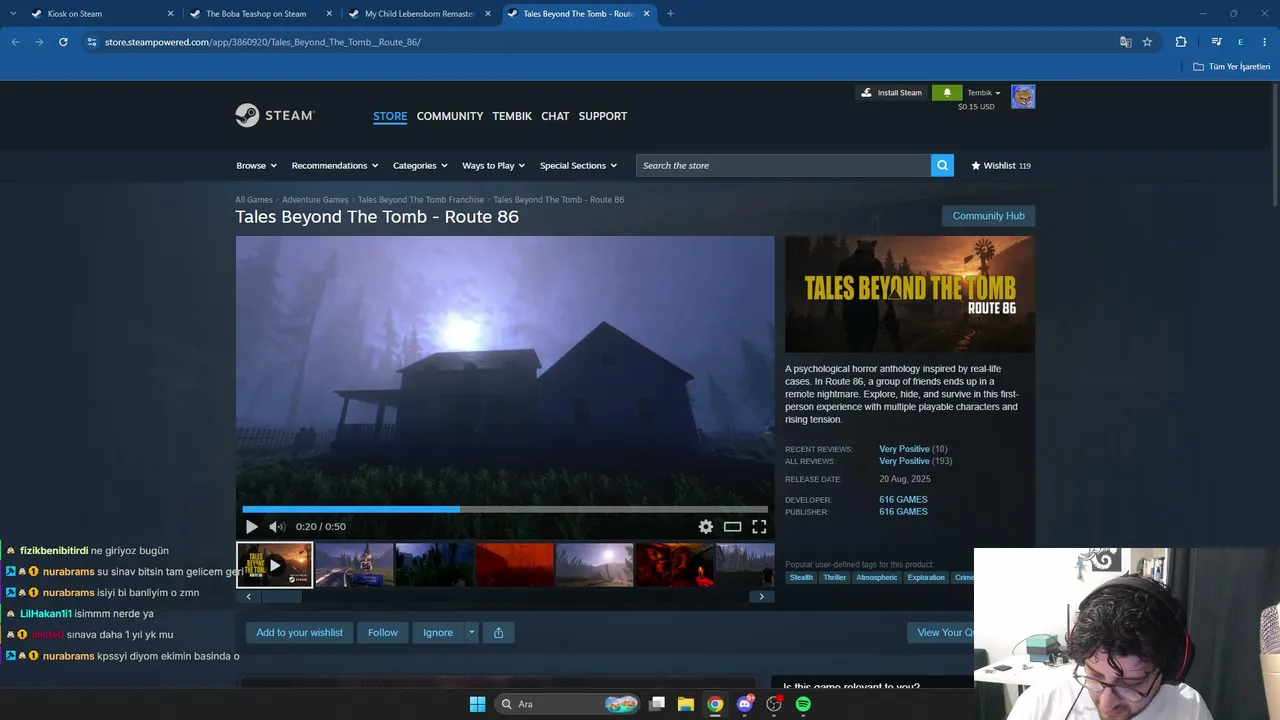This screenshot has height=720, width=1280.
Task: Focus the Search the store field
Action: (x=783, y=165)
